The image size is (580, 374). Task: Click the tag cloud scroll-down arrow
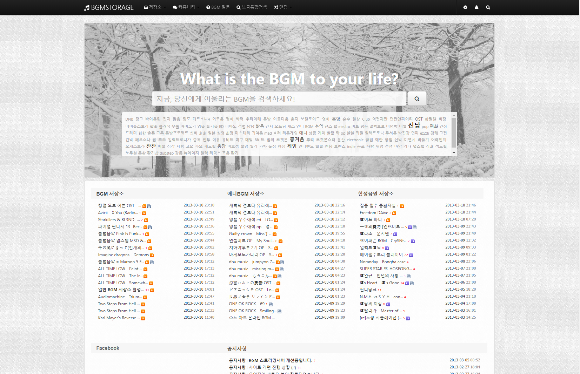coord(454,152)
